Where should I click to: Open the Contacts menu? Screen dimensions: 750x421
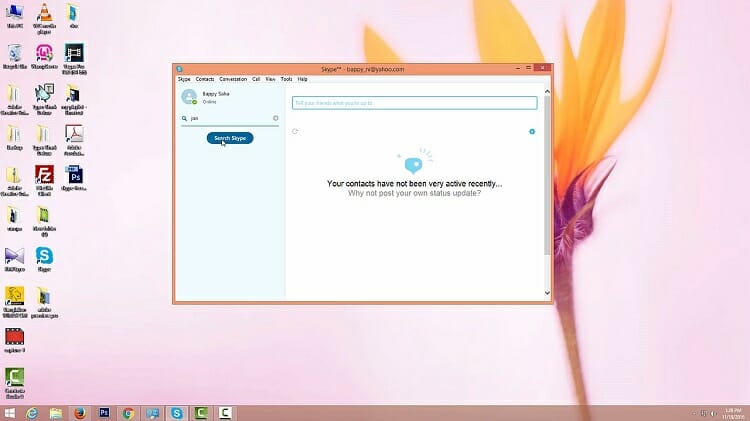click(205, 79)
